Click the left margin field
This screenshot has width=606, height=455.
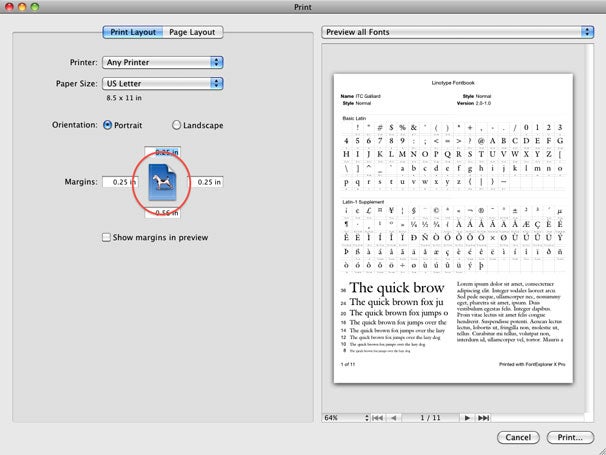pyautogui.click(x=120, y=182)
